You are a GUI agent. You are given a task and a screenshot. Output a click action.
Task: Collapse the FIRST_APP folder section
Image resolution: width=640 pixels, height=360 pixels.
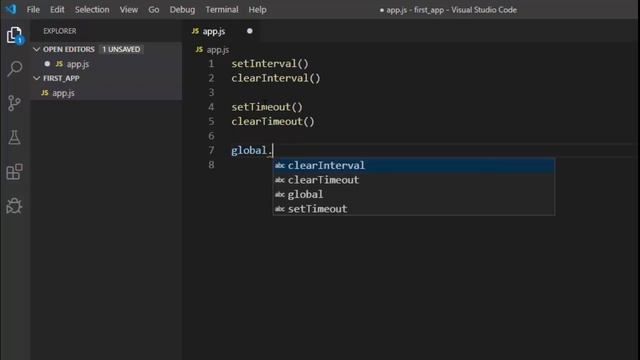[37, 78]
